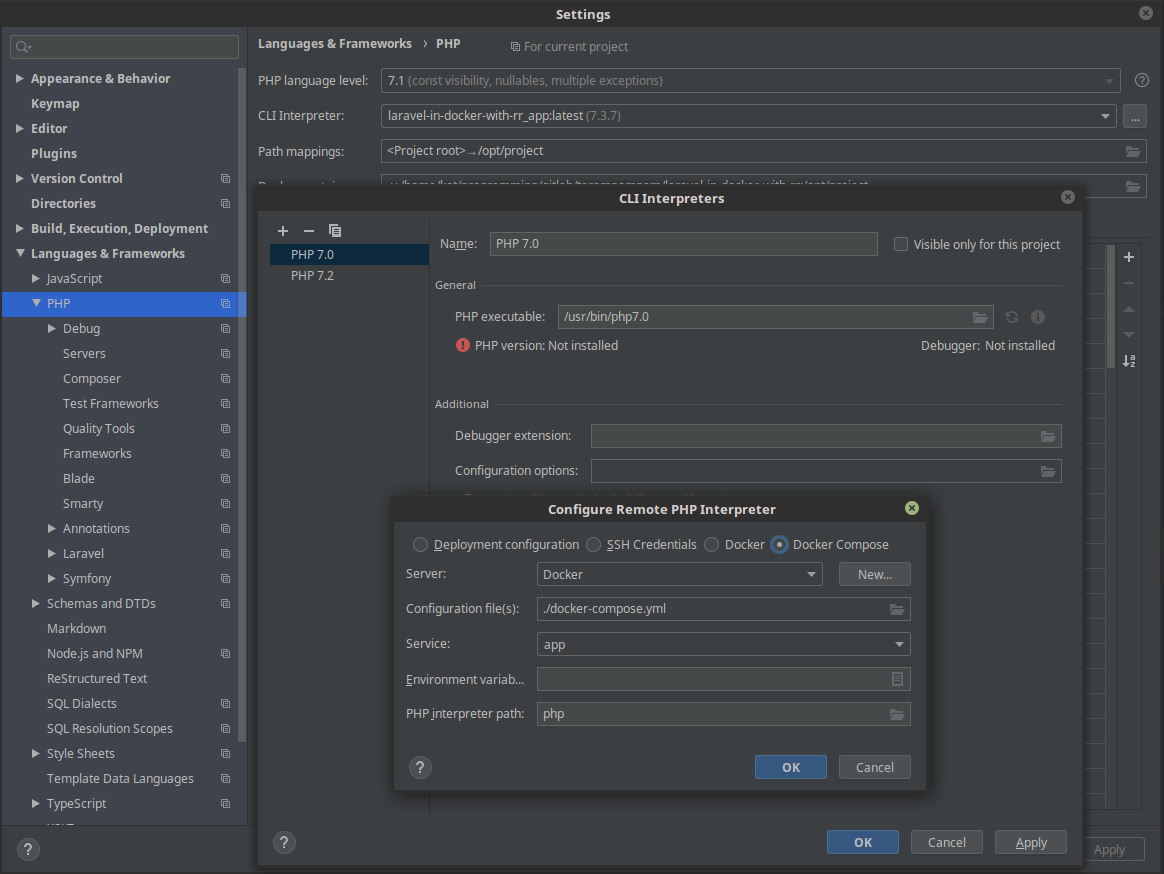The image size is (1164, 874).
Task: Browse for PHP interpreter path
Action: [897, 714]
